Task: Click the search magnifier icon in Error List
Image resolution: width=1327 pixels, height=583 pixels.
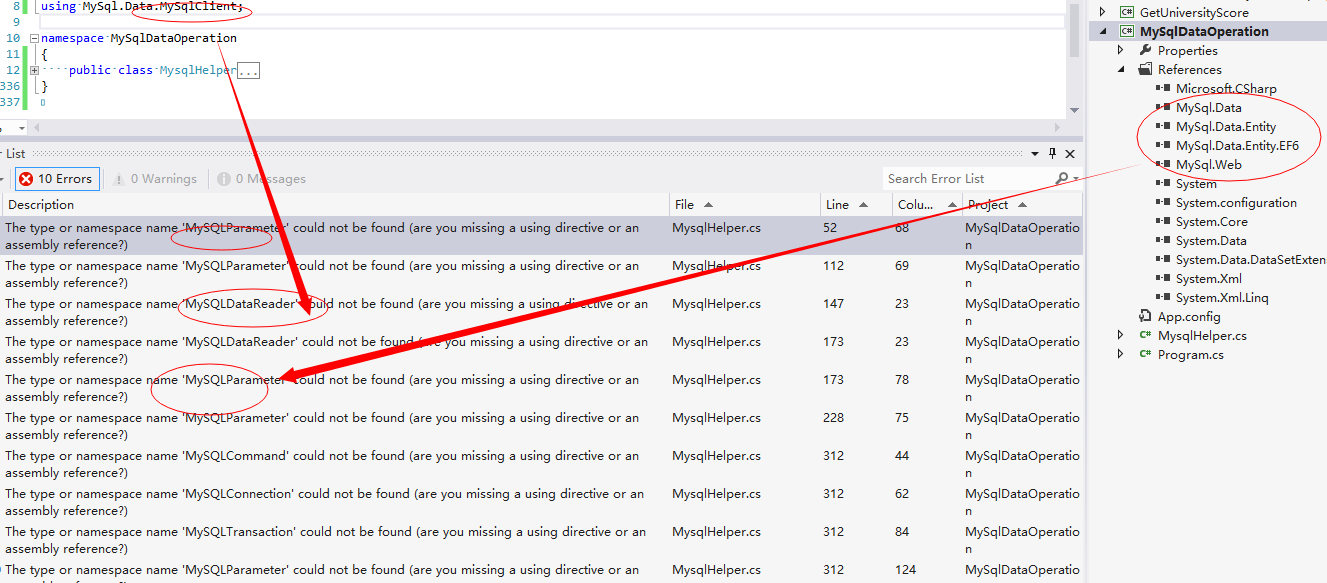Action: pos(1062,179)
